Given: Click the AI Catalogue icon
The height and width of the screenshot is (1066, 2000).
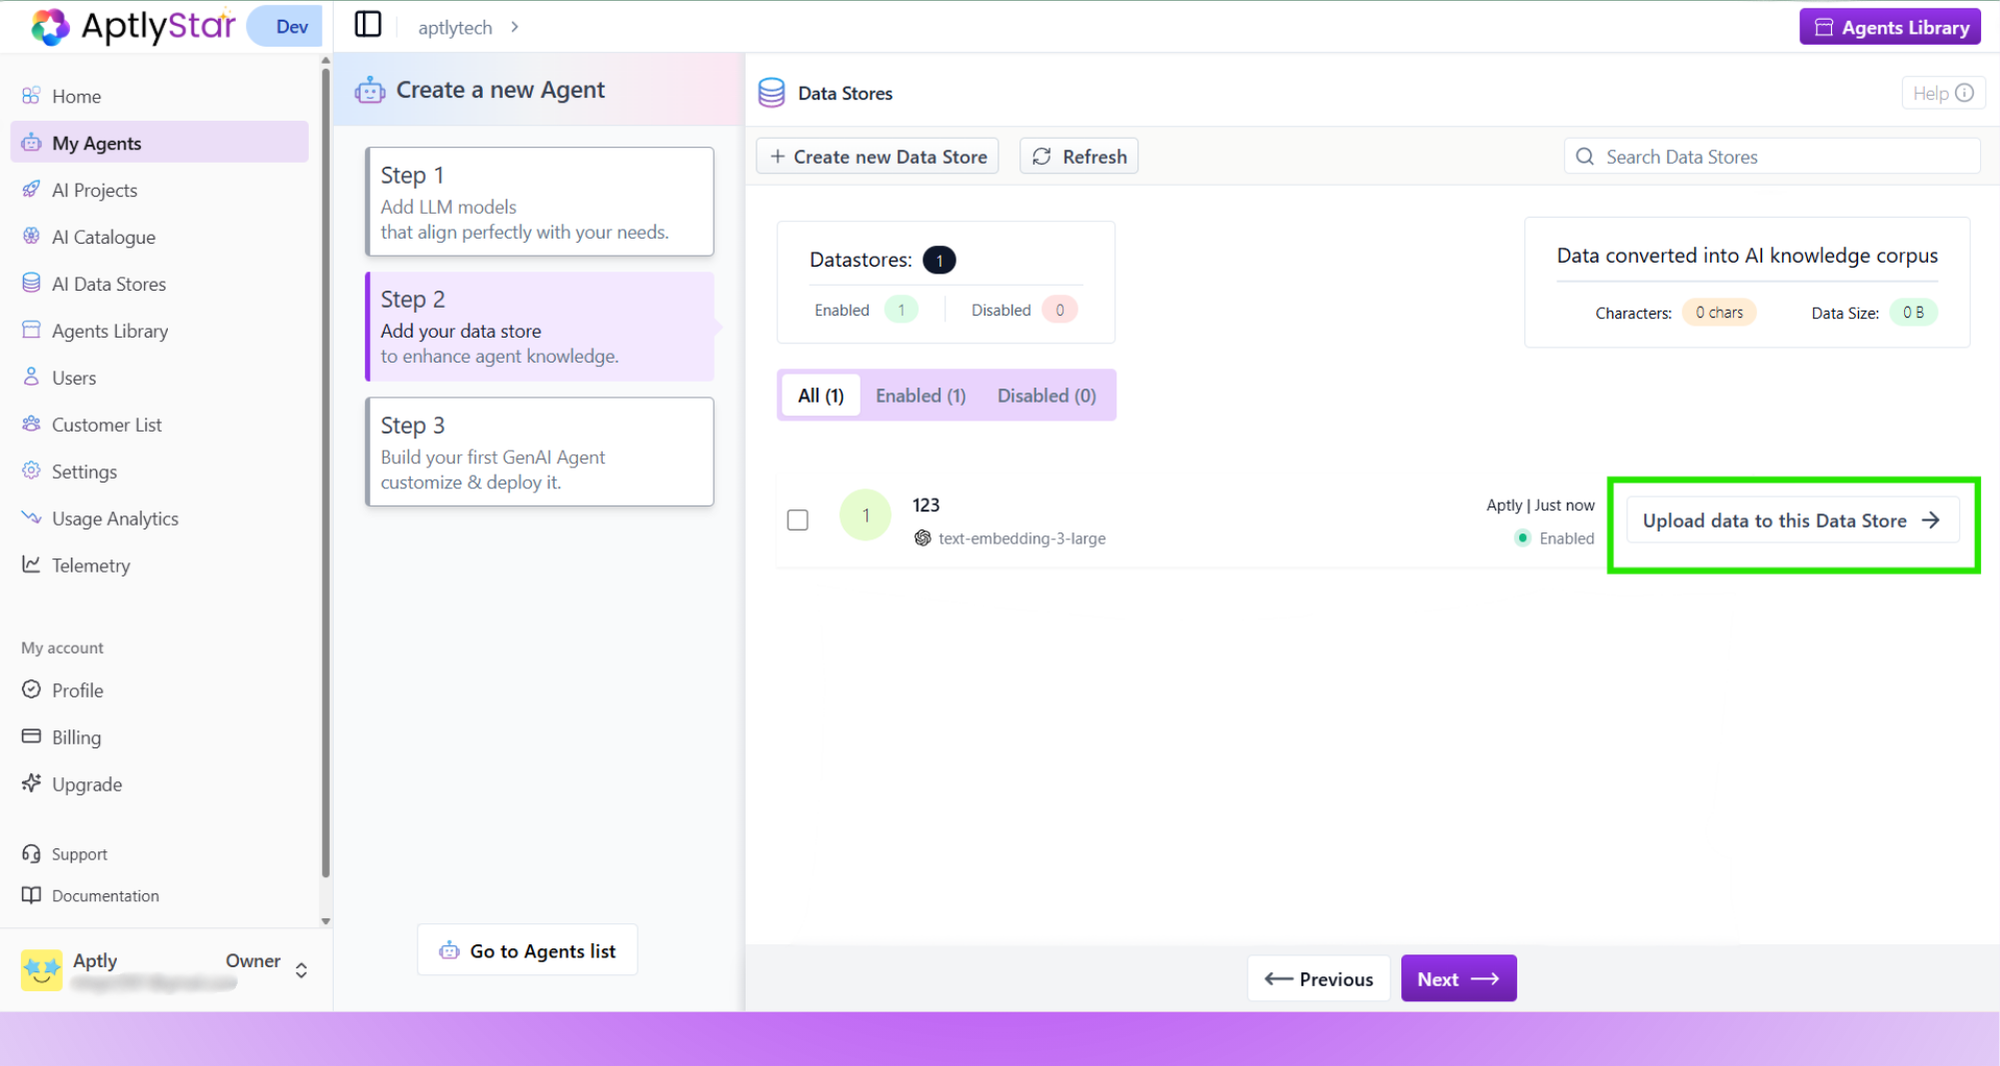Looking at the screenshot, I should coord(31,236).
